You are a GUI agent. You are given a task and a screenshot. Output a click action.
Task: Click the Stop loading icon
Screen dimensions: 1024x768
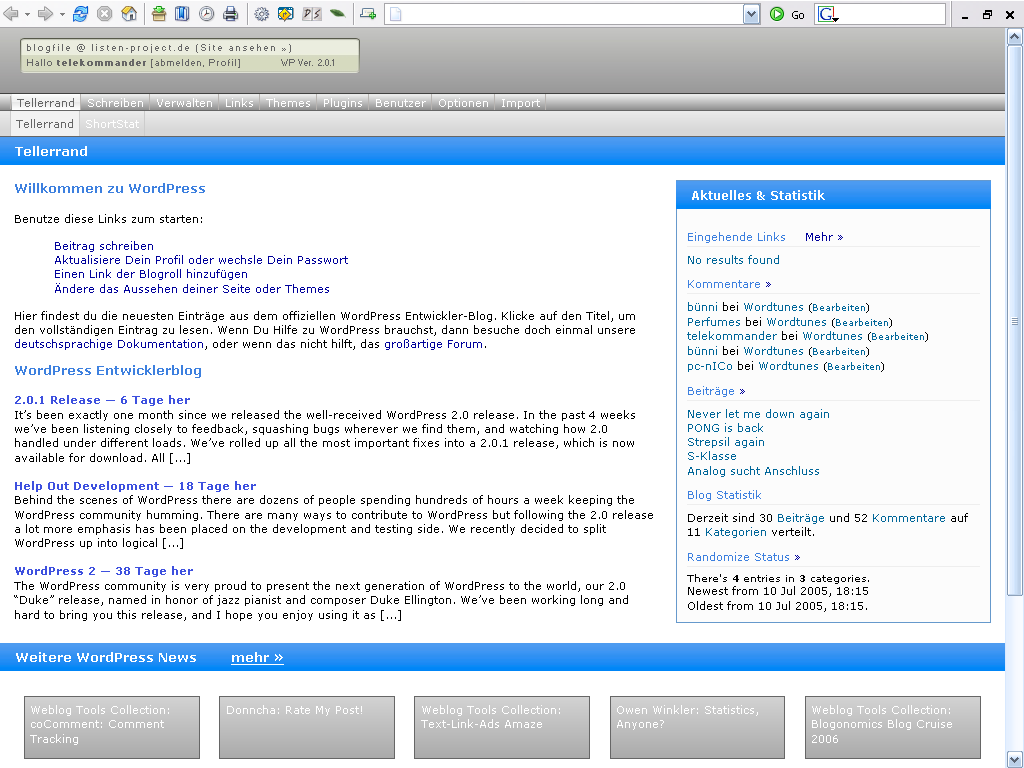tap(104, 14)
